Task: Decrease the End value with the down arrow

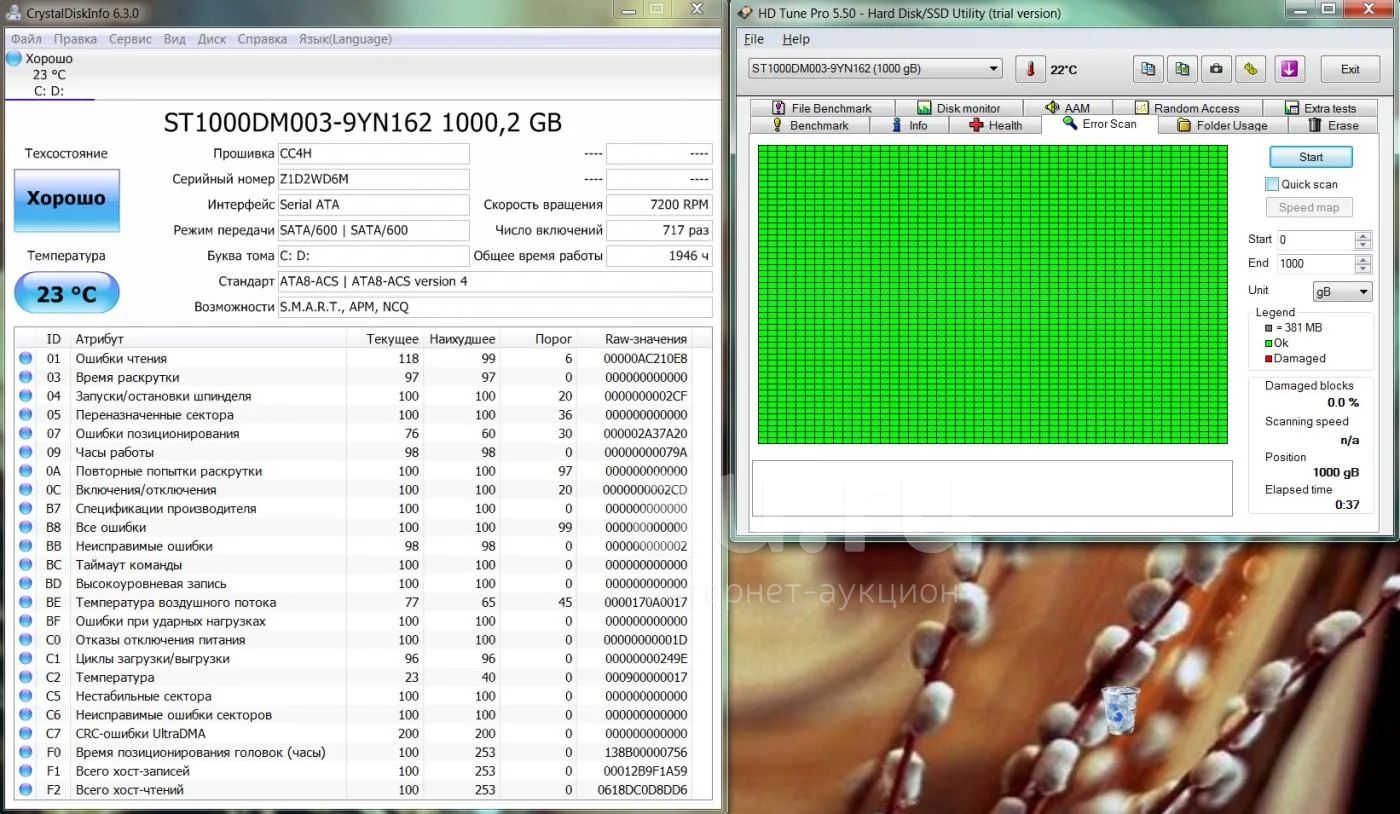Action: pyautogui.click(x=1363, y=269)
